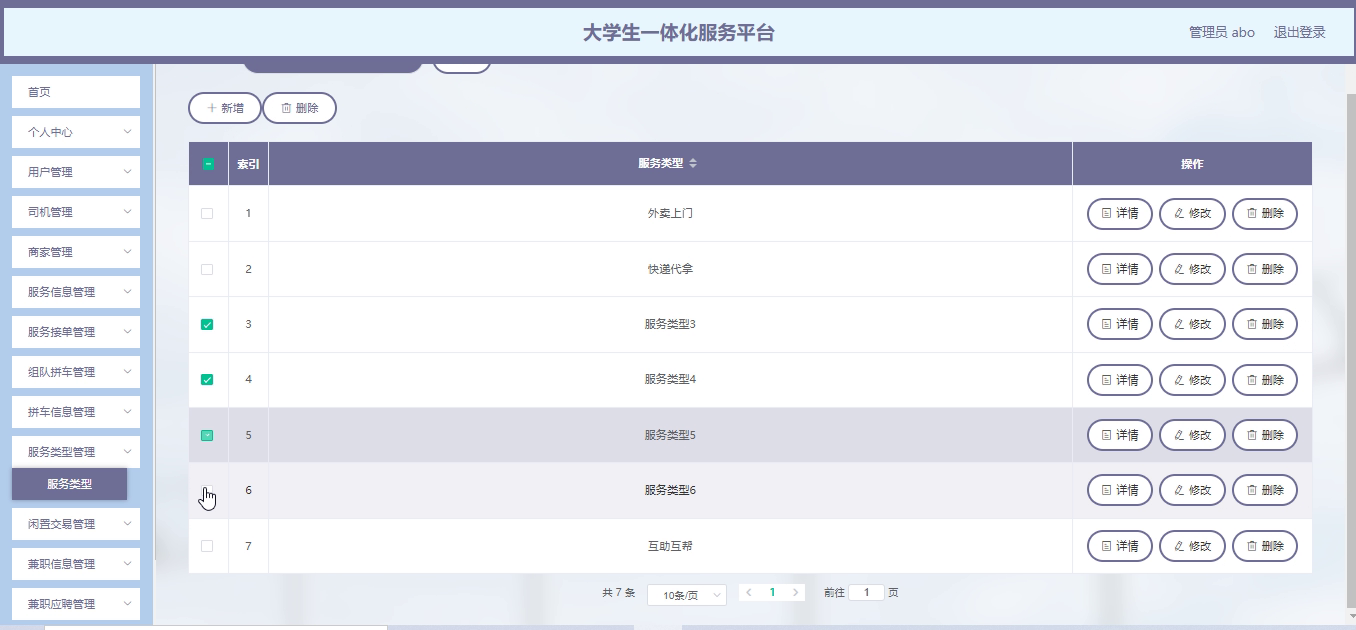Uncheck the box for row 服务类型3
The height and width of the screenshot is (630, 1356).
coord(207,324)
